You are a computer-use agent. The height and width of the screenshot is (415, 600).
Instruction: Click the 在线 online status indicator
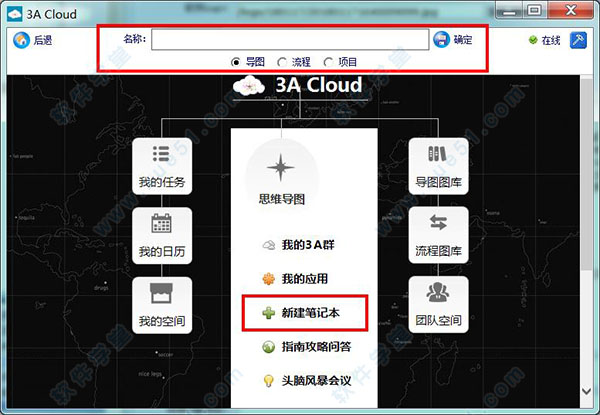(x=545, y=40)
